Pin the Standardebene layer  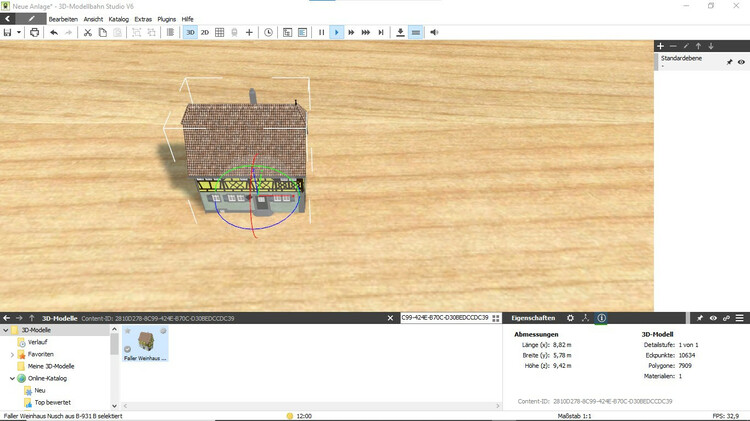(x=729, y=62)
